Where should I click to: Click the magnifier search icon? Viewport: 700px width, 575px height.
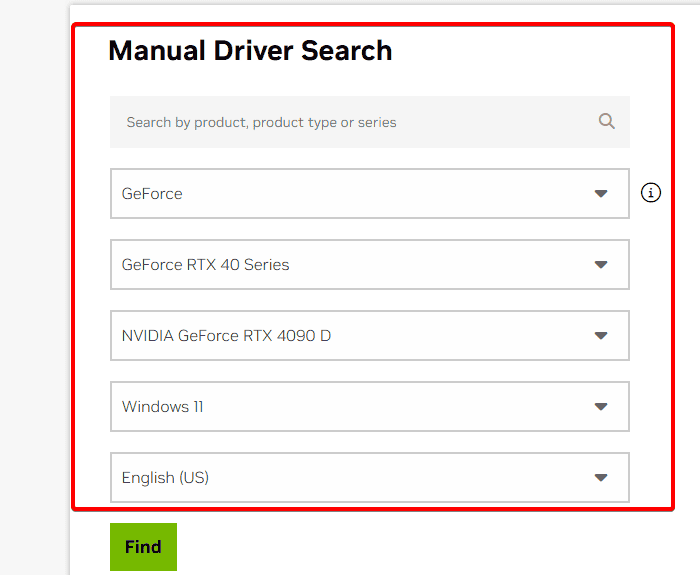click(606, 121)
